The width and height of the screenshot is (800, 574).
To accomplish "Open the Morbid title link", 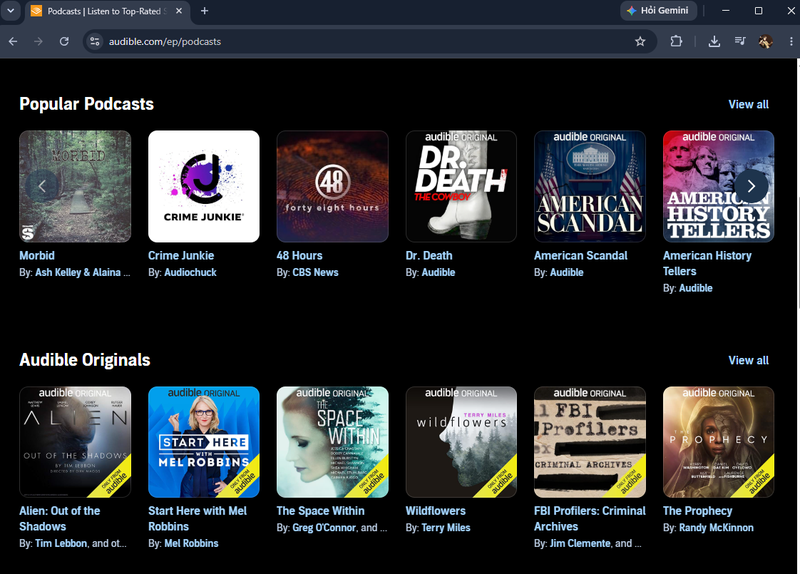I will tap(37, 256).
